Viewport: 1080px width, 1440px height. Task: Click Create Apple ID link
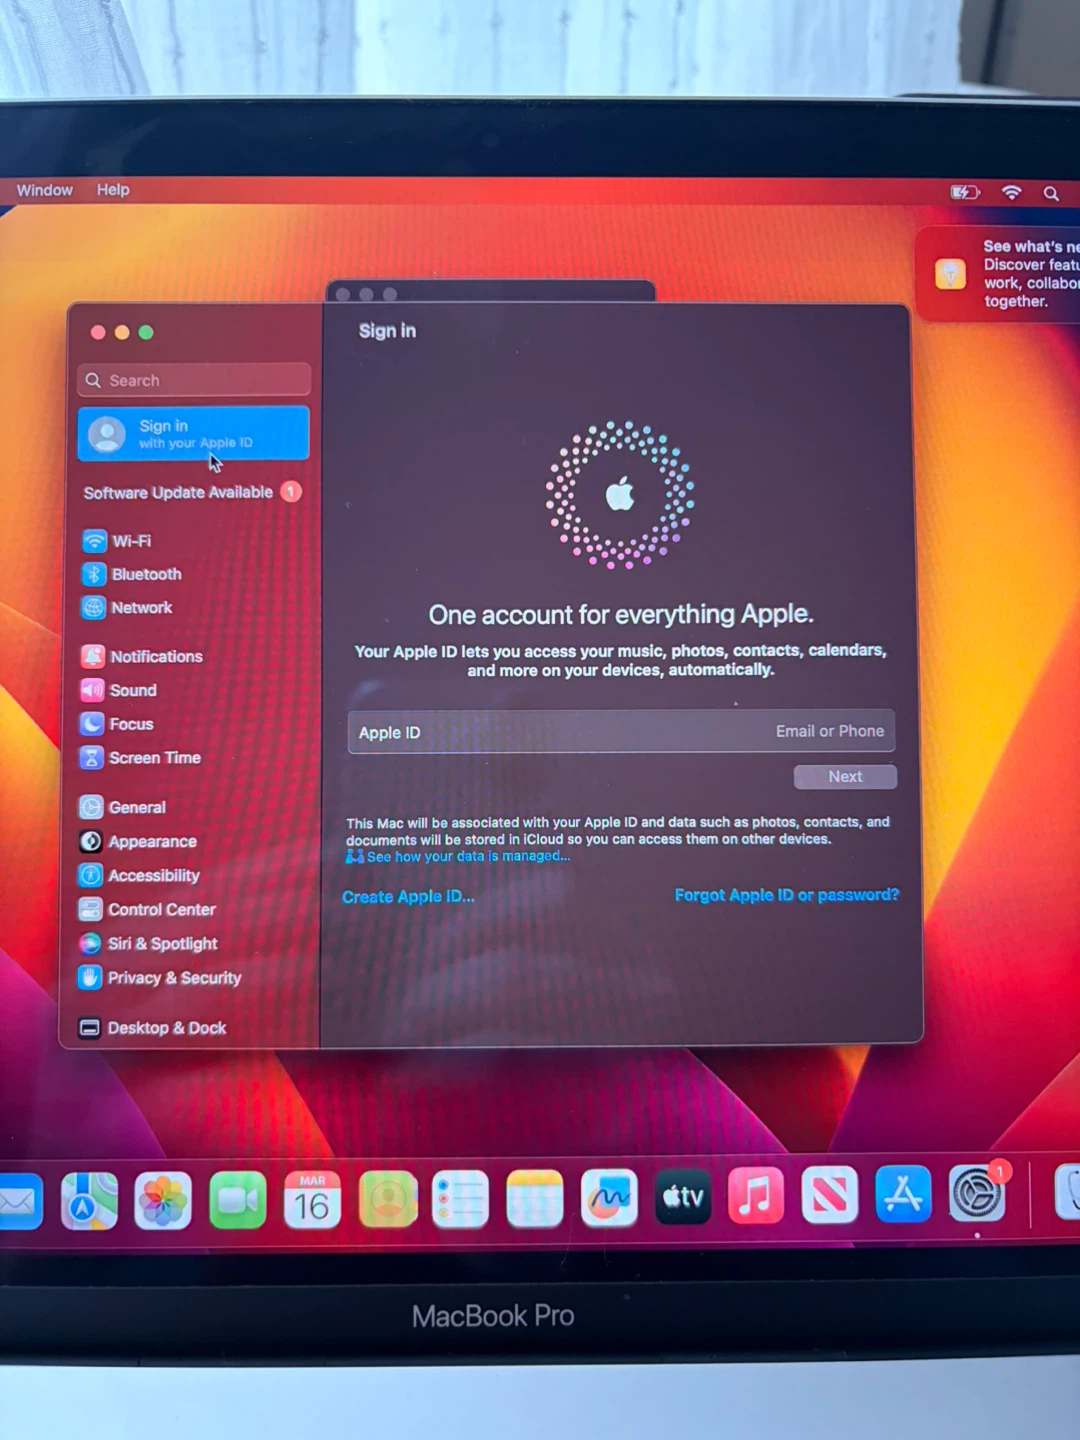click(x=408, y=897)
